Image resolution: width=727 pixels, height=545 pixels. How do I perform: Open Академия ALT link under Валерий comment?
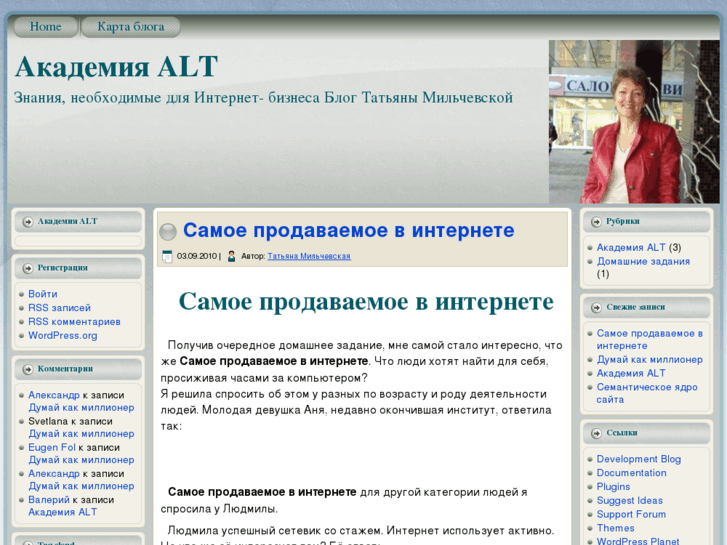[x=63, y=513]
